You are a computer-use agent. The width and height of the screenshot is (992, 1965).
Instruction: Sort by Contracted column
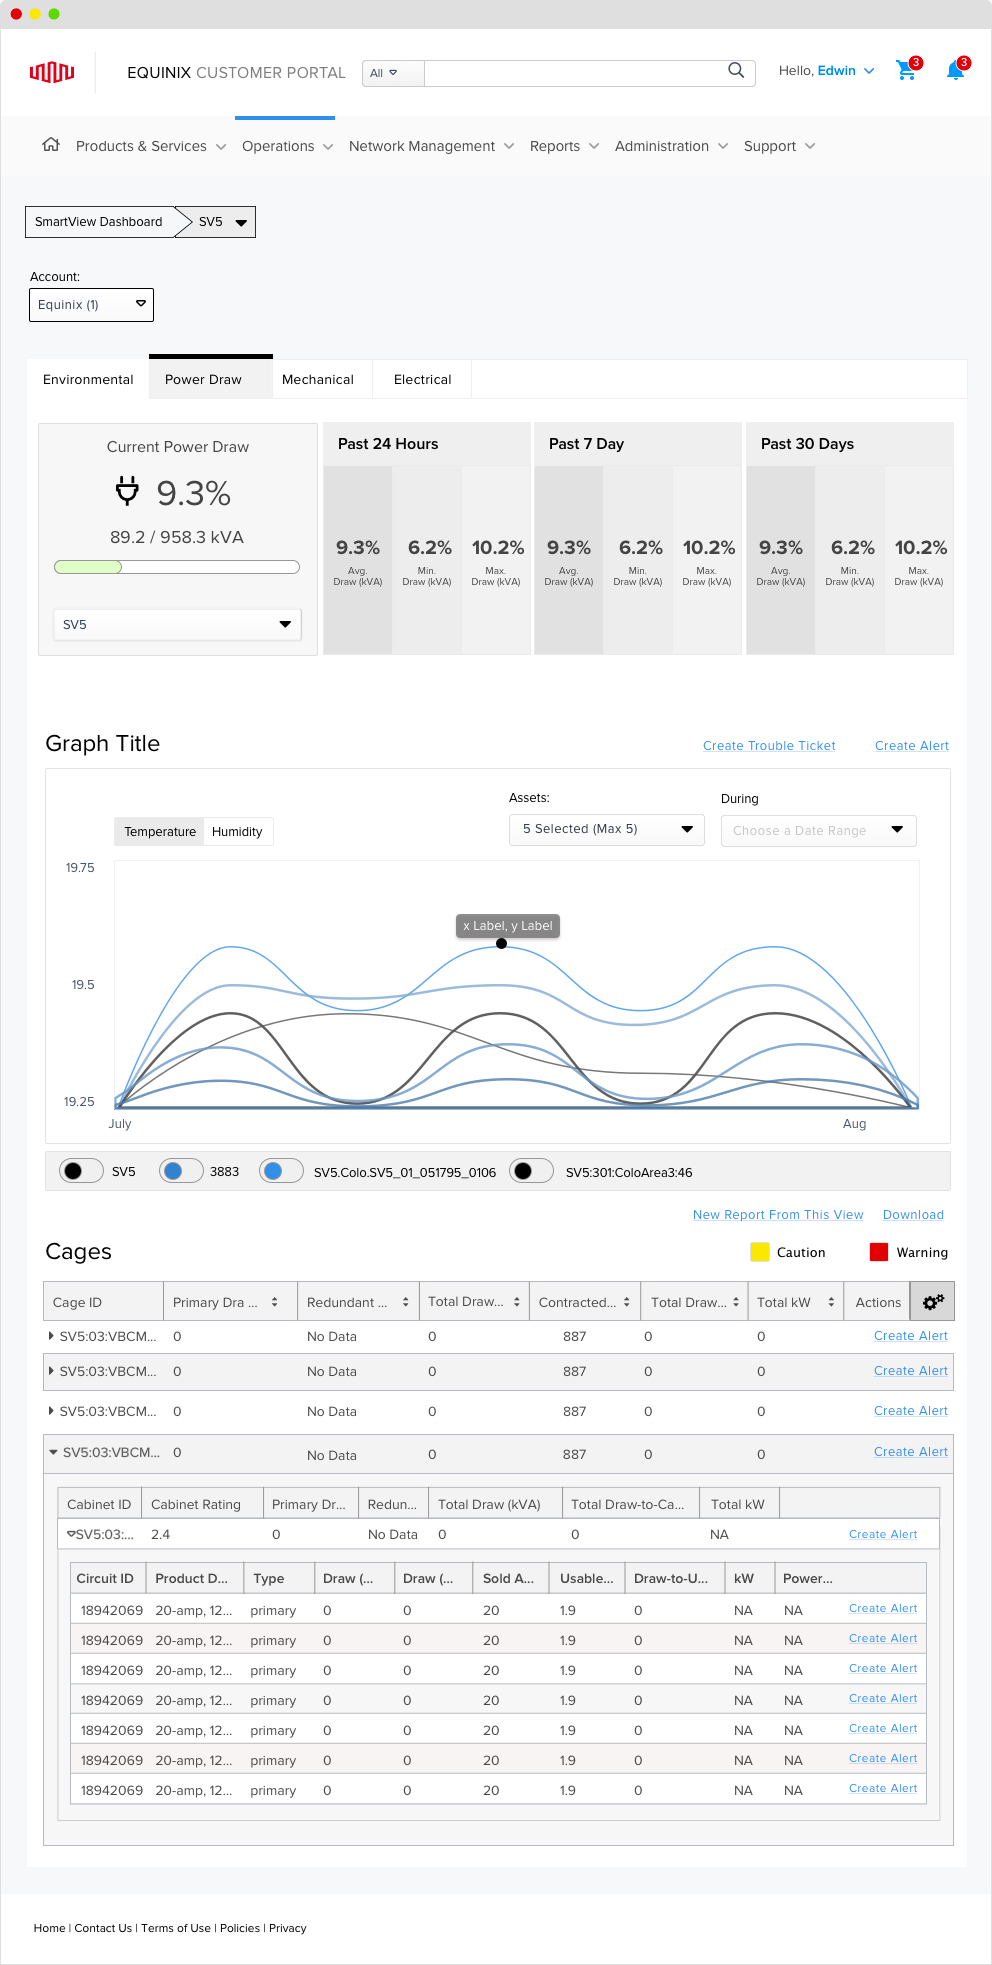[x=626, y=1302]
